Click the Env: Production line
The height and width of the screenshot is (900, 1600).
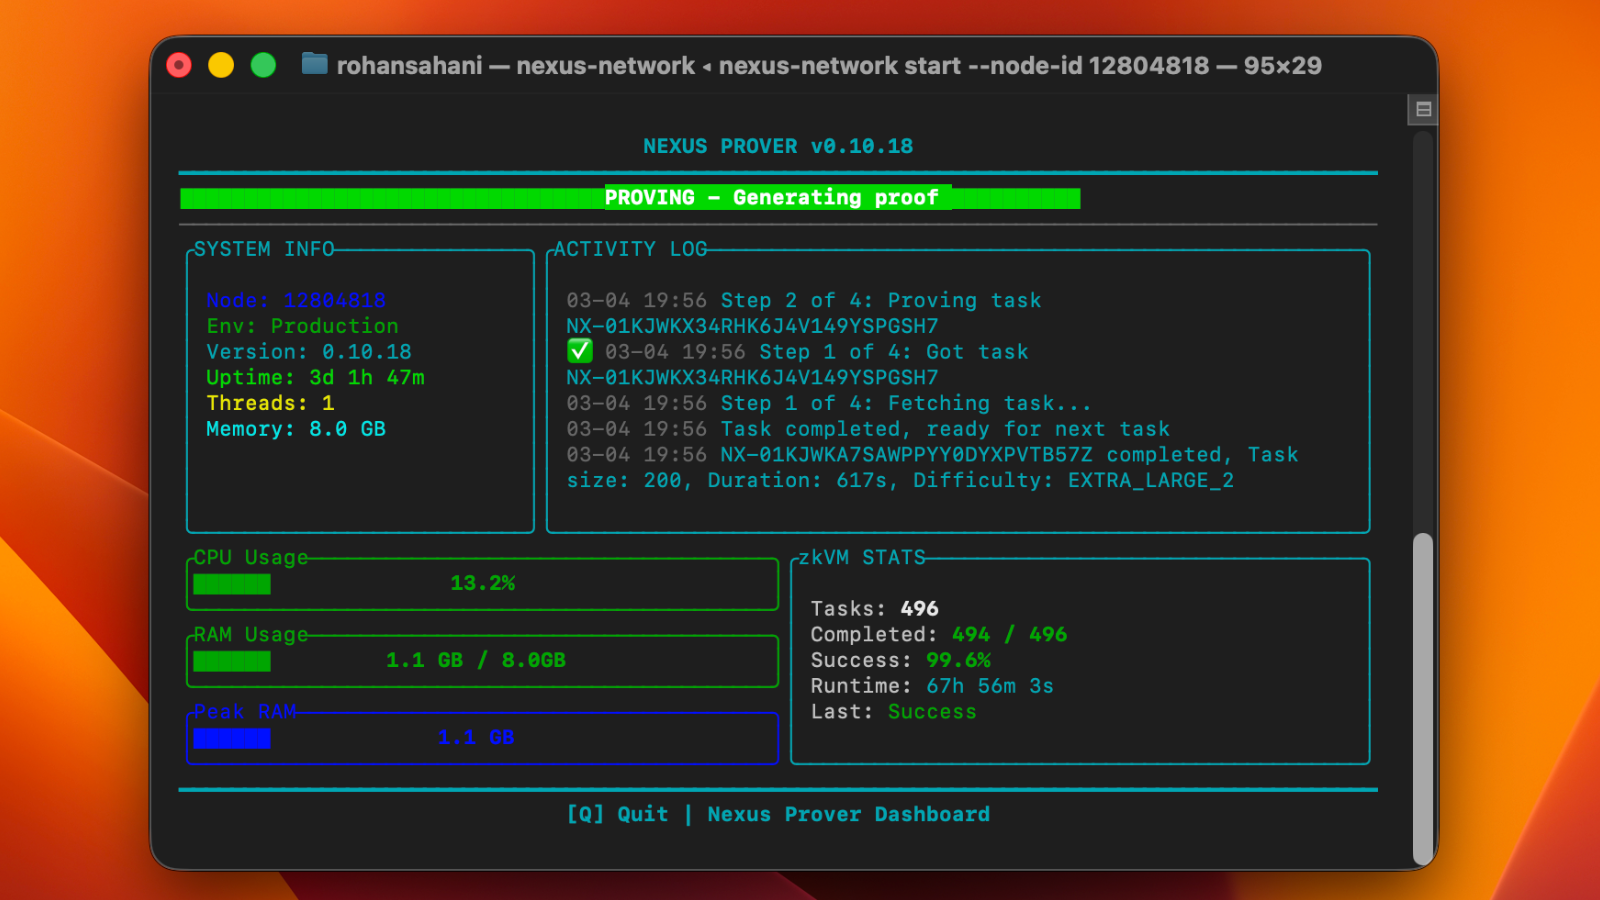pyautogui.click(x=302, y=326)
